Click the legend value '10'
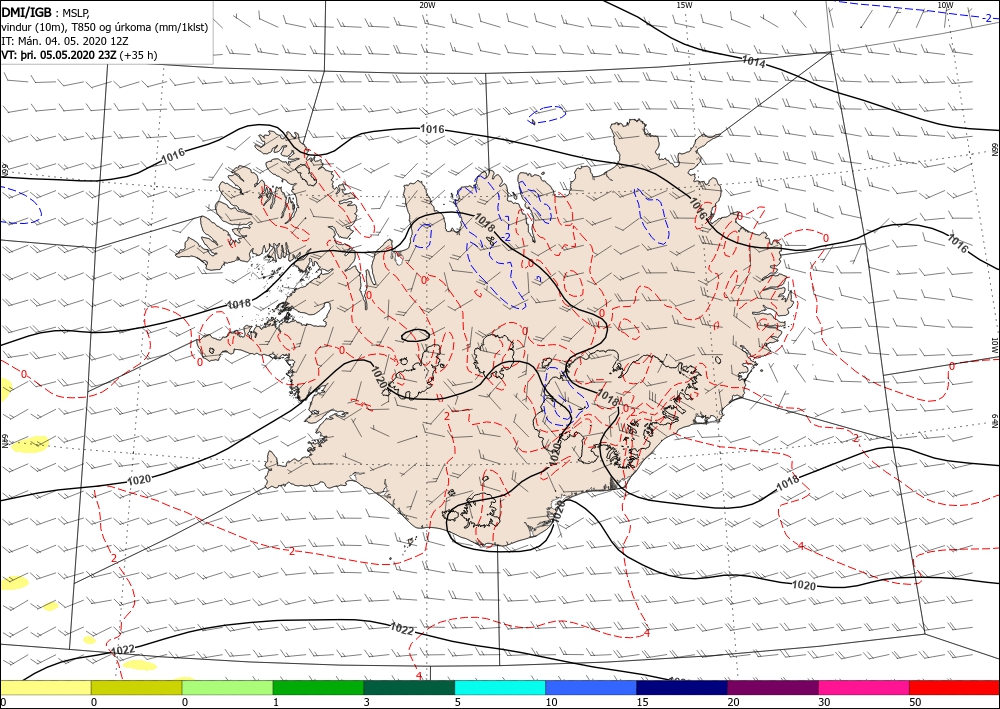Image resolution: width=1000 pixels, height=709 pixels. point(551,702)
